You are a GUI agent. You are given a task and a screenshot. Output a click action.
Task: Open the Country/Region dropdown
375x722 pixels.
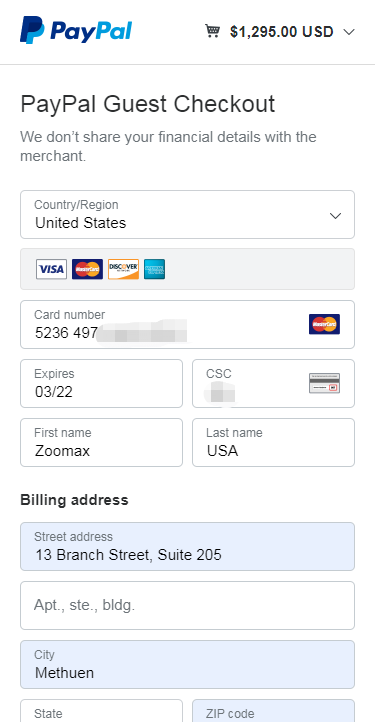pyautogui.click(x=188, y=215)
